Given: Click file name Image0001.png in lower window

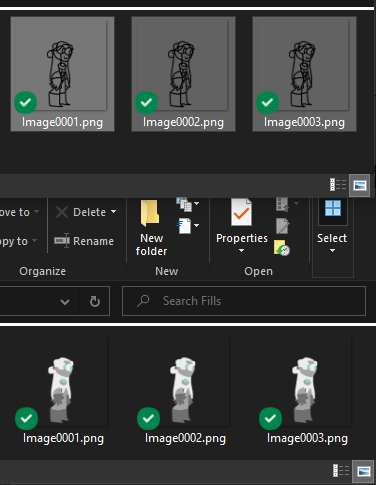Looking at the screenshot, I should point(63,439).
